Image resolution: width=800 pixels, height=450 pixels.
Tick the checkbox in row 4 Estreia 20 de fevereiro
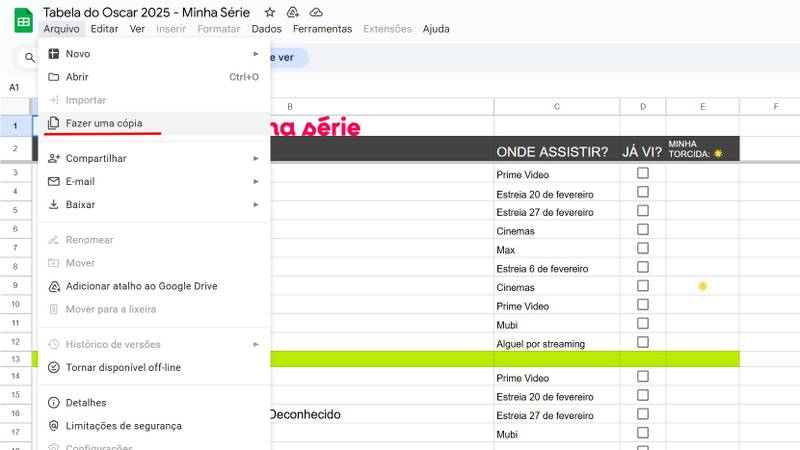tap(643, 192)
